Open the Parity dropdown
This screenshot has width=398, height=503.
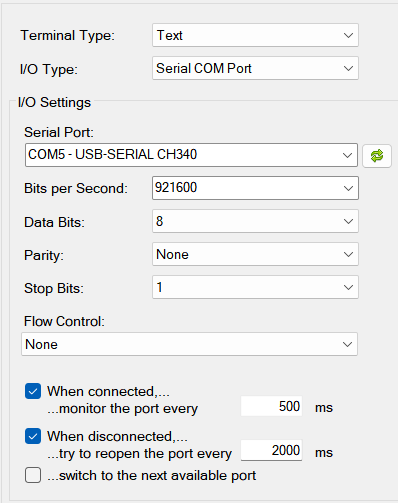click(255, 254)
